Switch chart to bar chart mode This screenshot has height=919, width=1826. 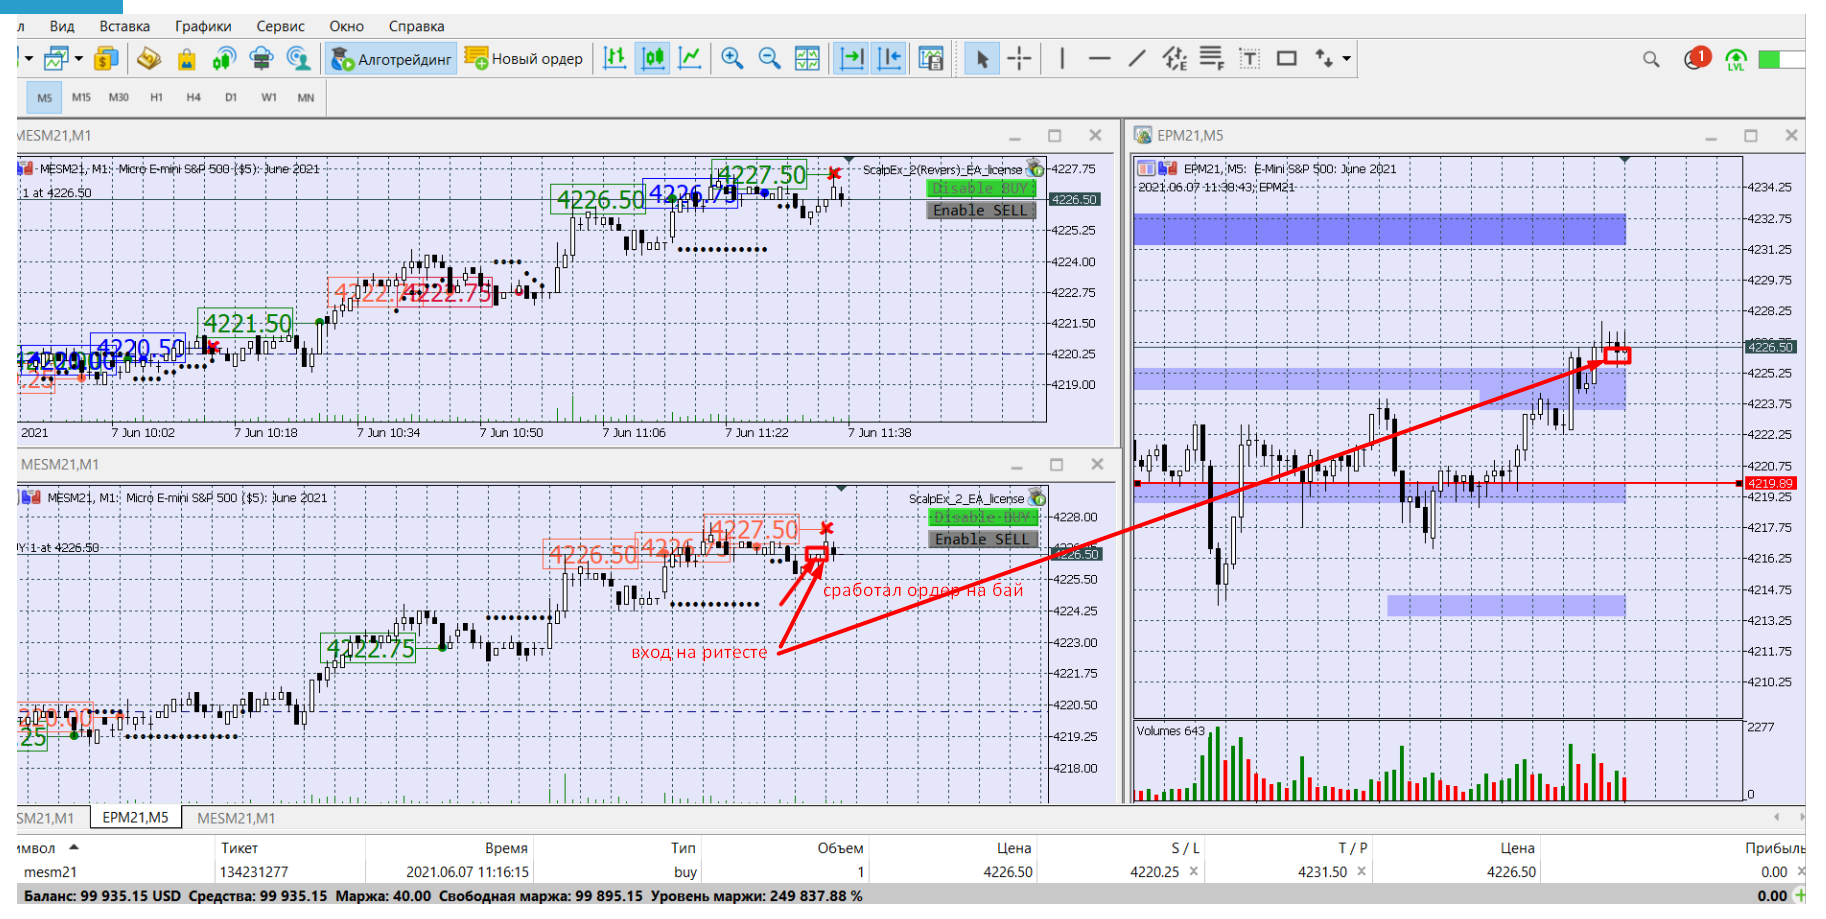(615, 59)
